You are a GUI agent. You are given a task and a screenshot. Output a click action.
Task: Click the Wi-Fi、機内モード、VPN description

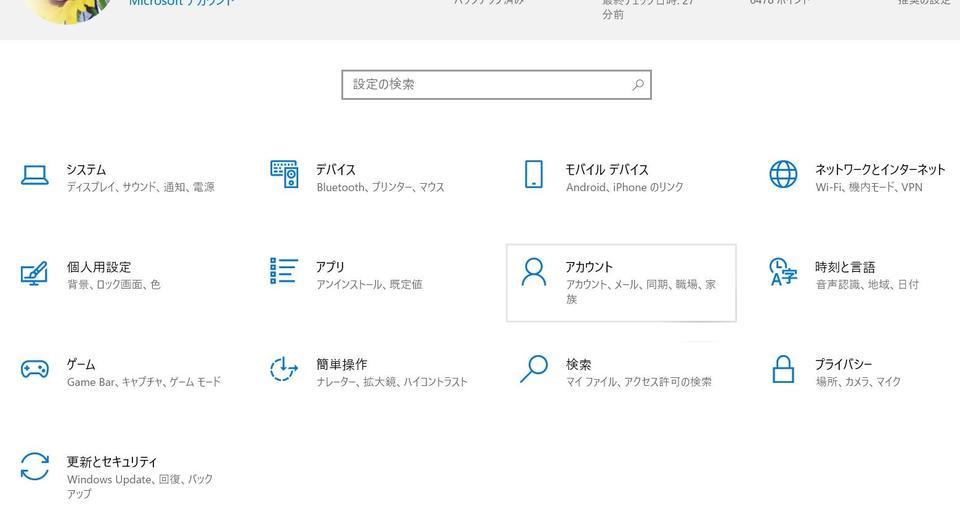(x=869, y=187)
